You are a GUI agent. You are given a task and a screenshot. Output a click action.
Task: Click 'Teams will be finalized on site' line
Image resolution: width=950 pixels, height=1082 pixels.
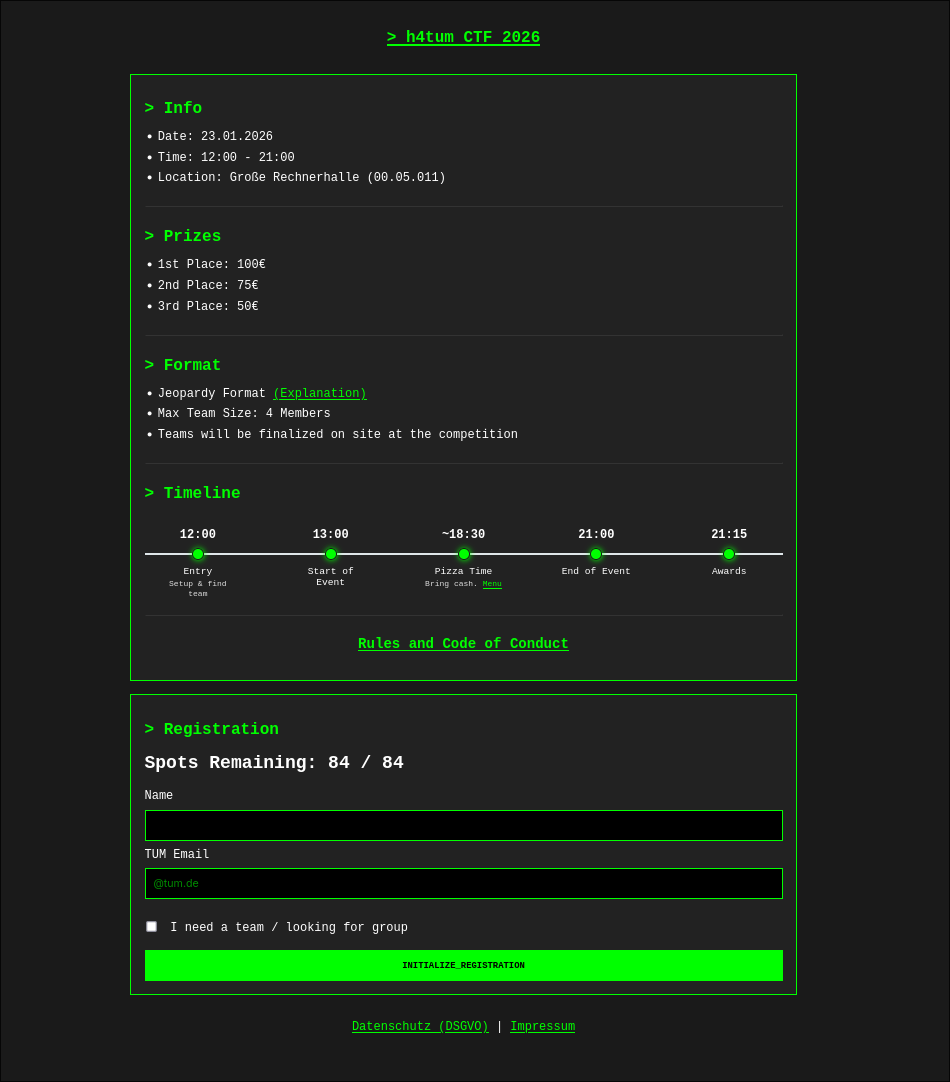pos(338,434)
